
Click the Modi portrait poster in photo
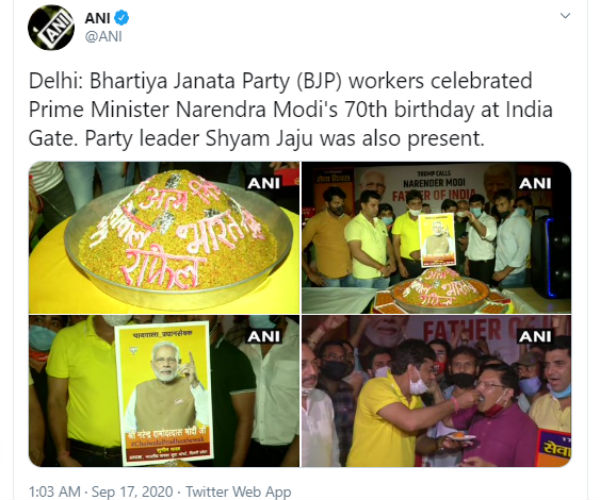point(165,393)
